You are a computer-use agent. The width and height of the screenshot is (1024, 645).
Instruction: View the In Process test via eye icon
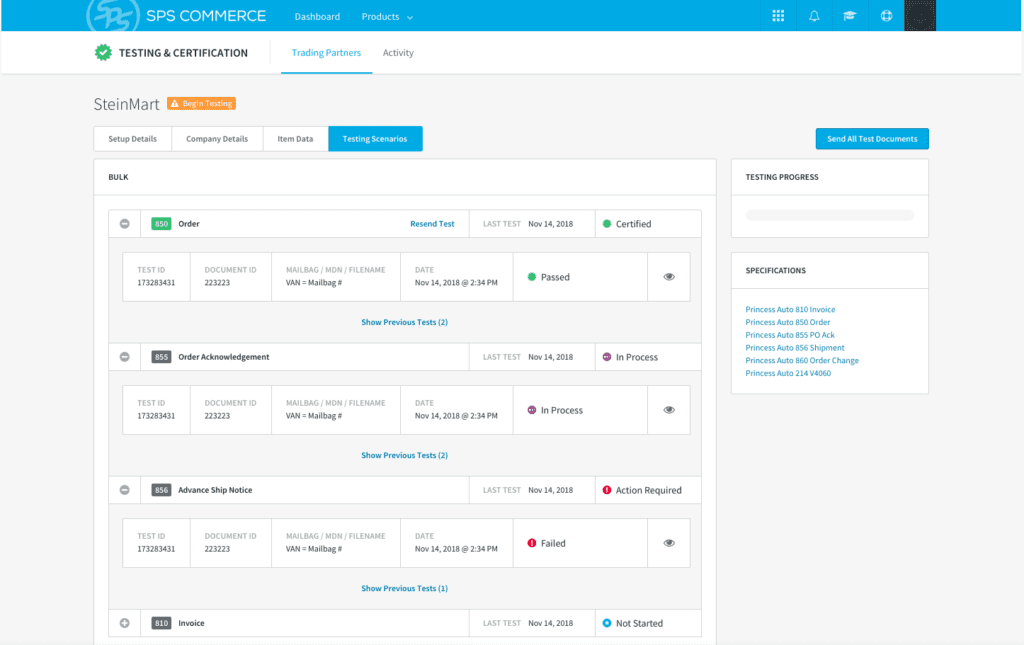tap(669, 410)
